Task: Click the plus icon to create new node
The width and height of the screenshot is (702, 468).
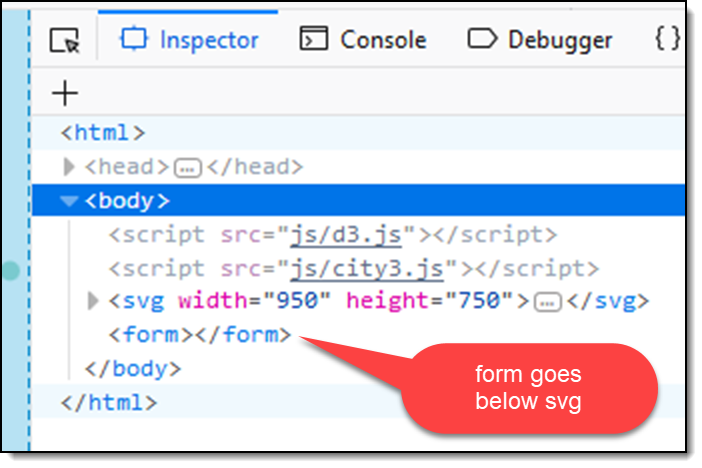Action: 65,93
